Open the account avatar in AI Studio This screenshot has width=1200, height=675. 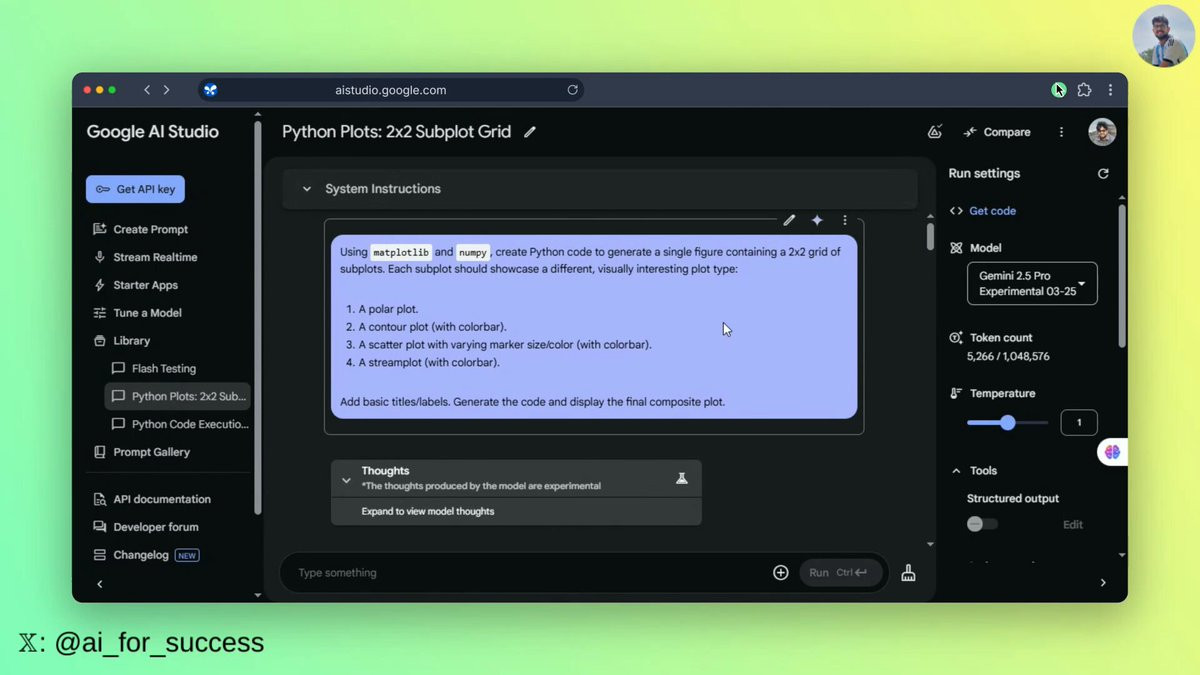pyautogui.click(x=1102, y=132)
